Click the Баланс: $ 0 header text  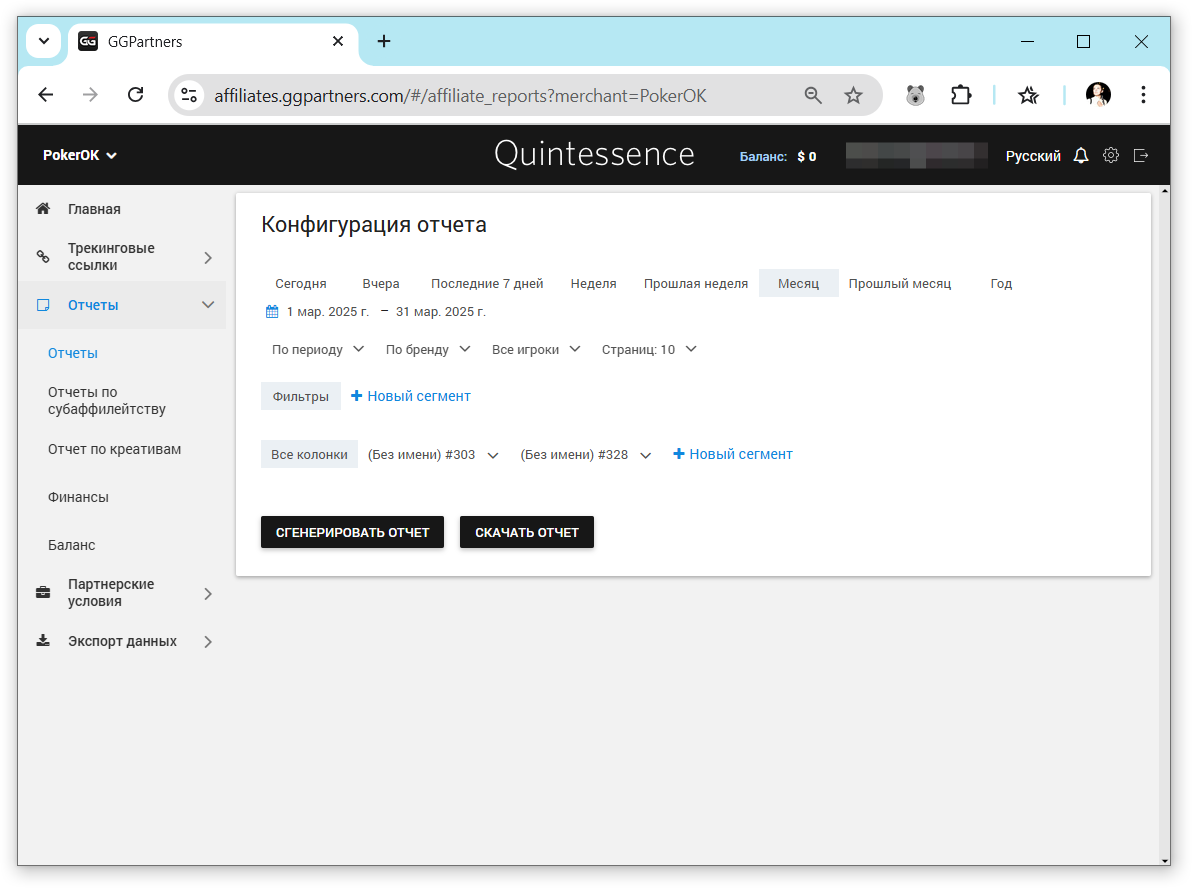click(x=778, y=156)
